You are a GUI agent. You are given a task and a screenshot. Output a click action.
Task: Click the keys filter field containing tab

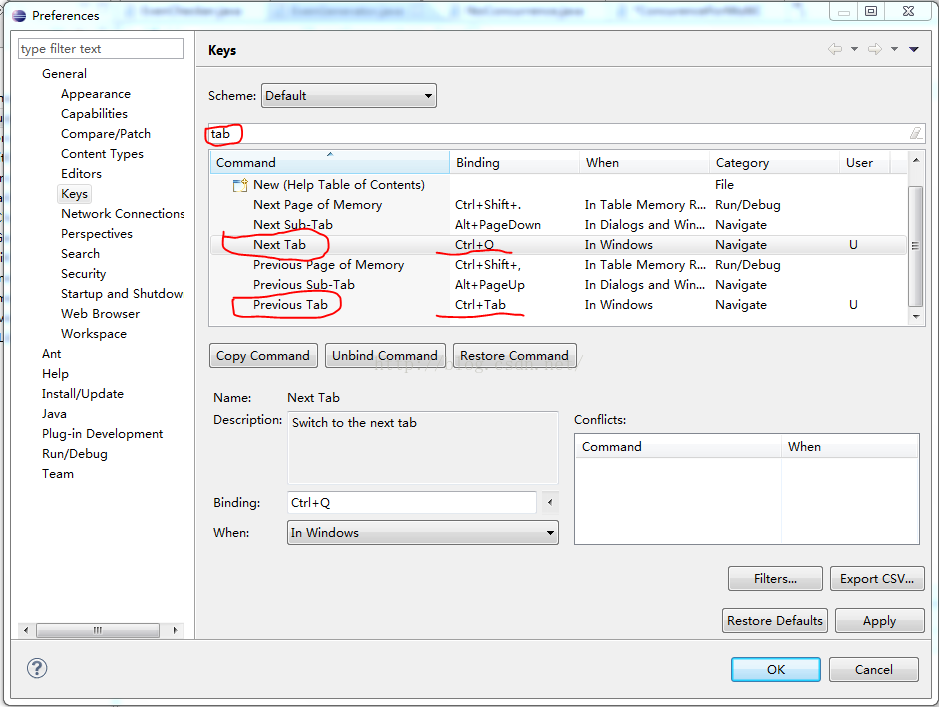(x=566, y=133)
